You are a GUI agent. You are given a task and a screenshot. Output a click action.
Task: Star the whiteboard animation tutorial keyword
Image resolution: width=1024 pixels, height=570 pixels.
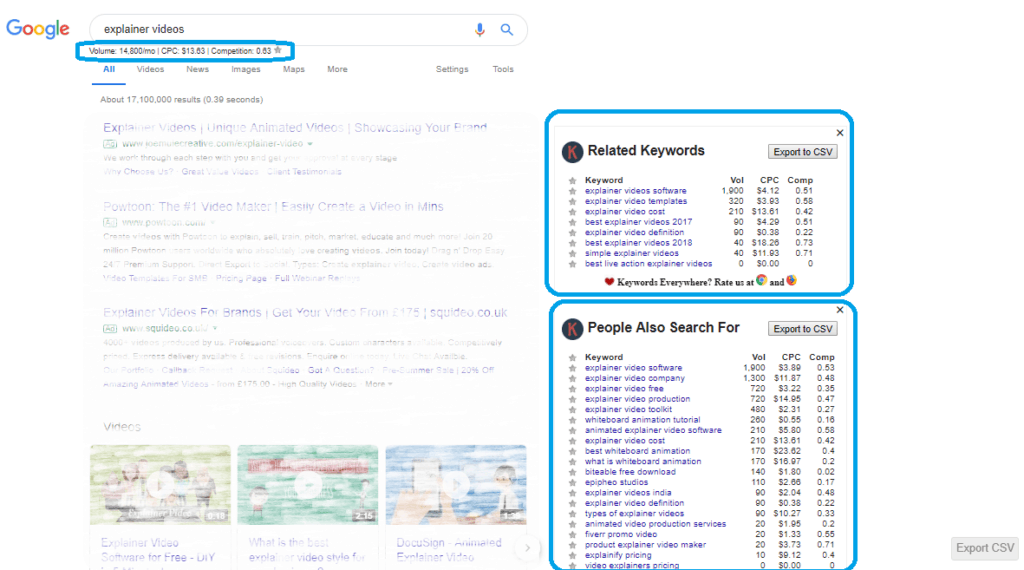[x=573, y=420]
